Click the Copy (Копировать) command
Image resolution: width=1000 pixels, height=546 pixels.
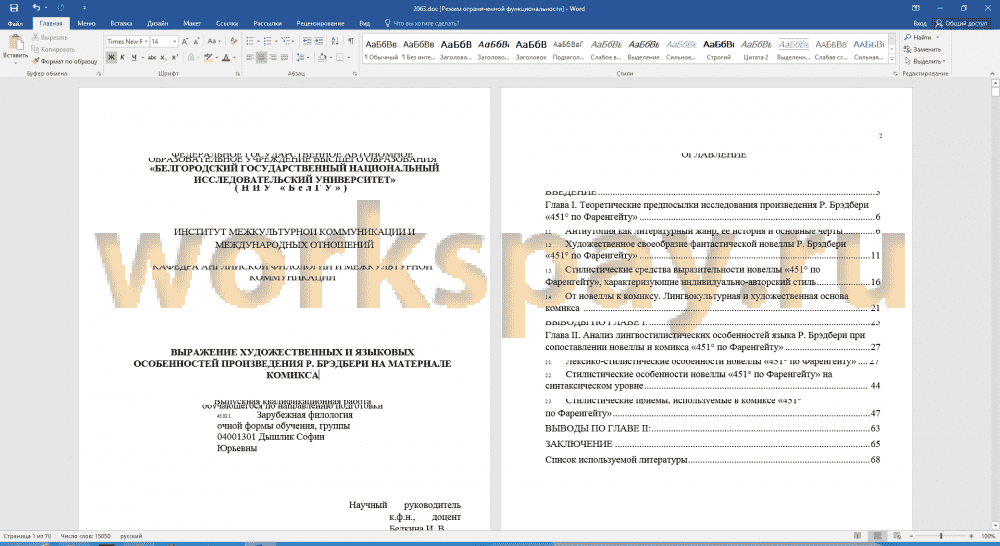click(x=53, y=49)
